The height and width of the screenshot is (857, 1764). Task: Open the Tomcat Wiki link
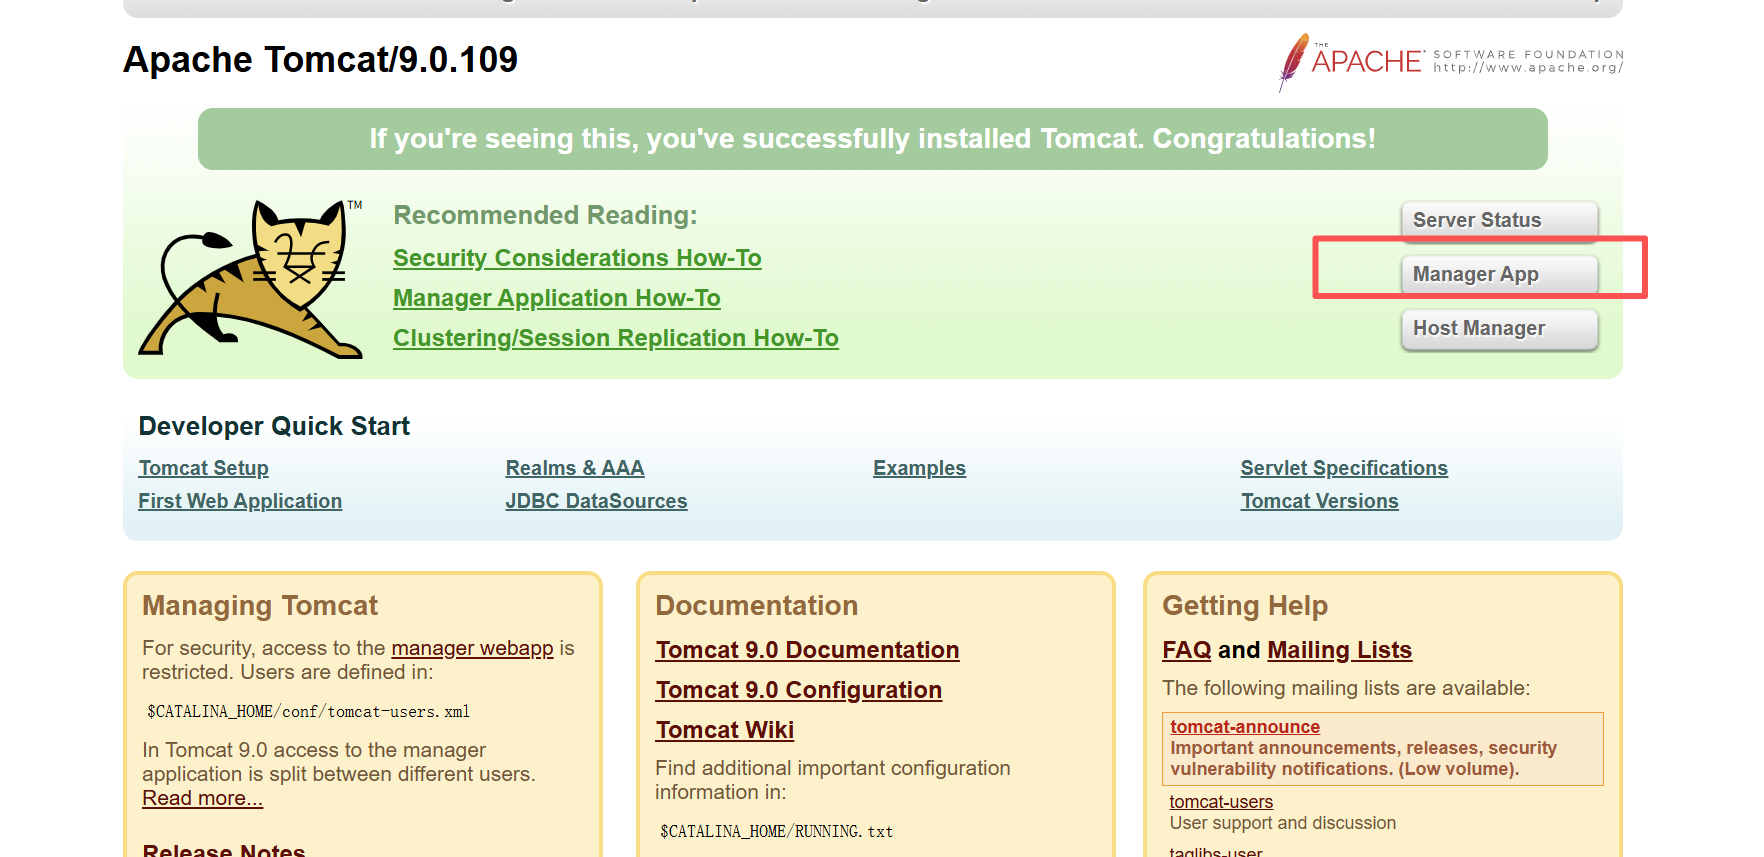point(724,730)
